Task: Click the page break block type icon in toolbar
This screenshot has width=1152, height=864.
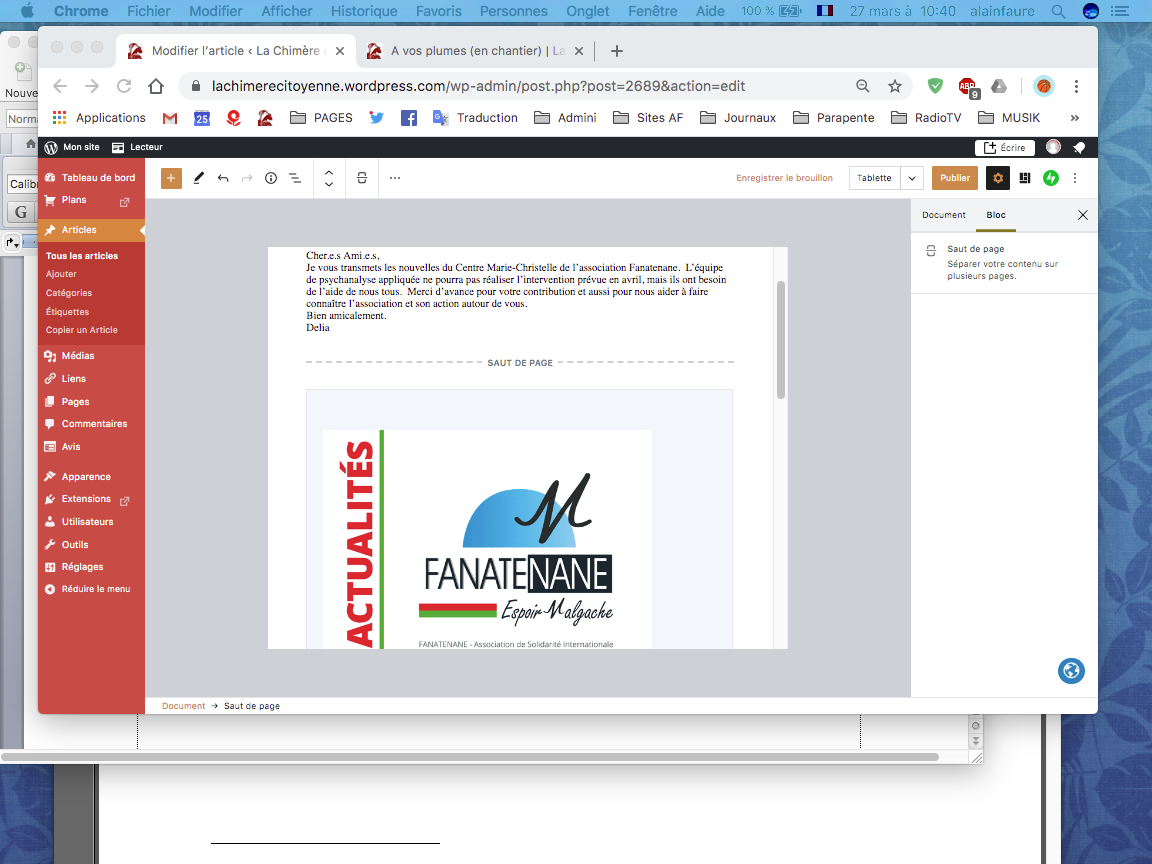Action: (362, 178)
